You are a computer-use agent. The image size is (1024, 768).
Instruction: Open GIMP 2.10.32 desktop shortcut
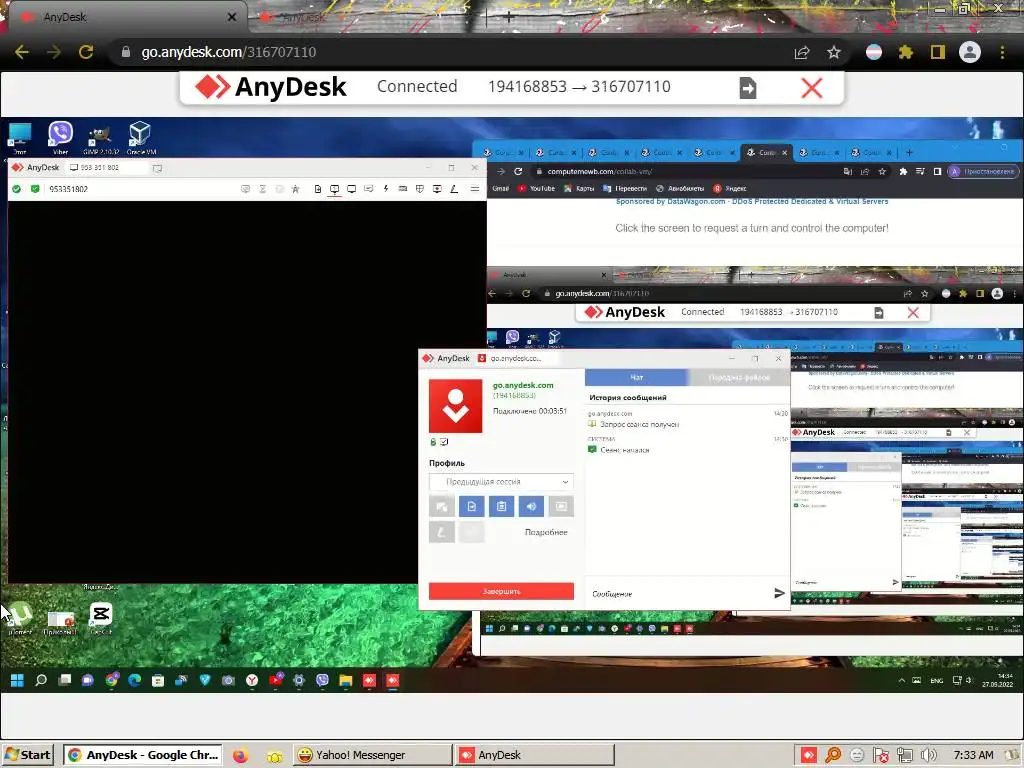(101, 138)
